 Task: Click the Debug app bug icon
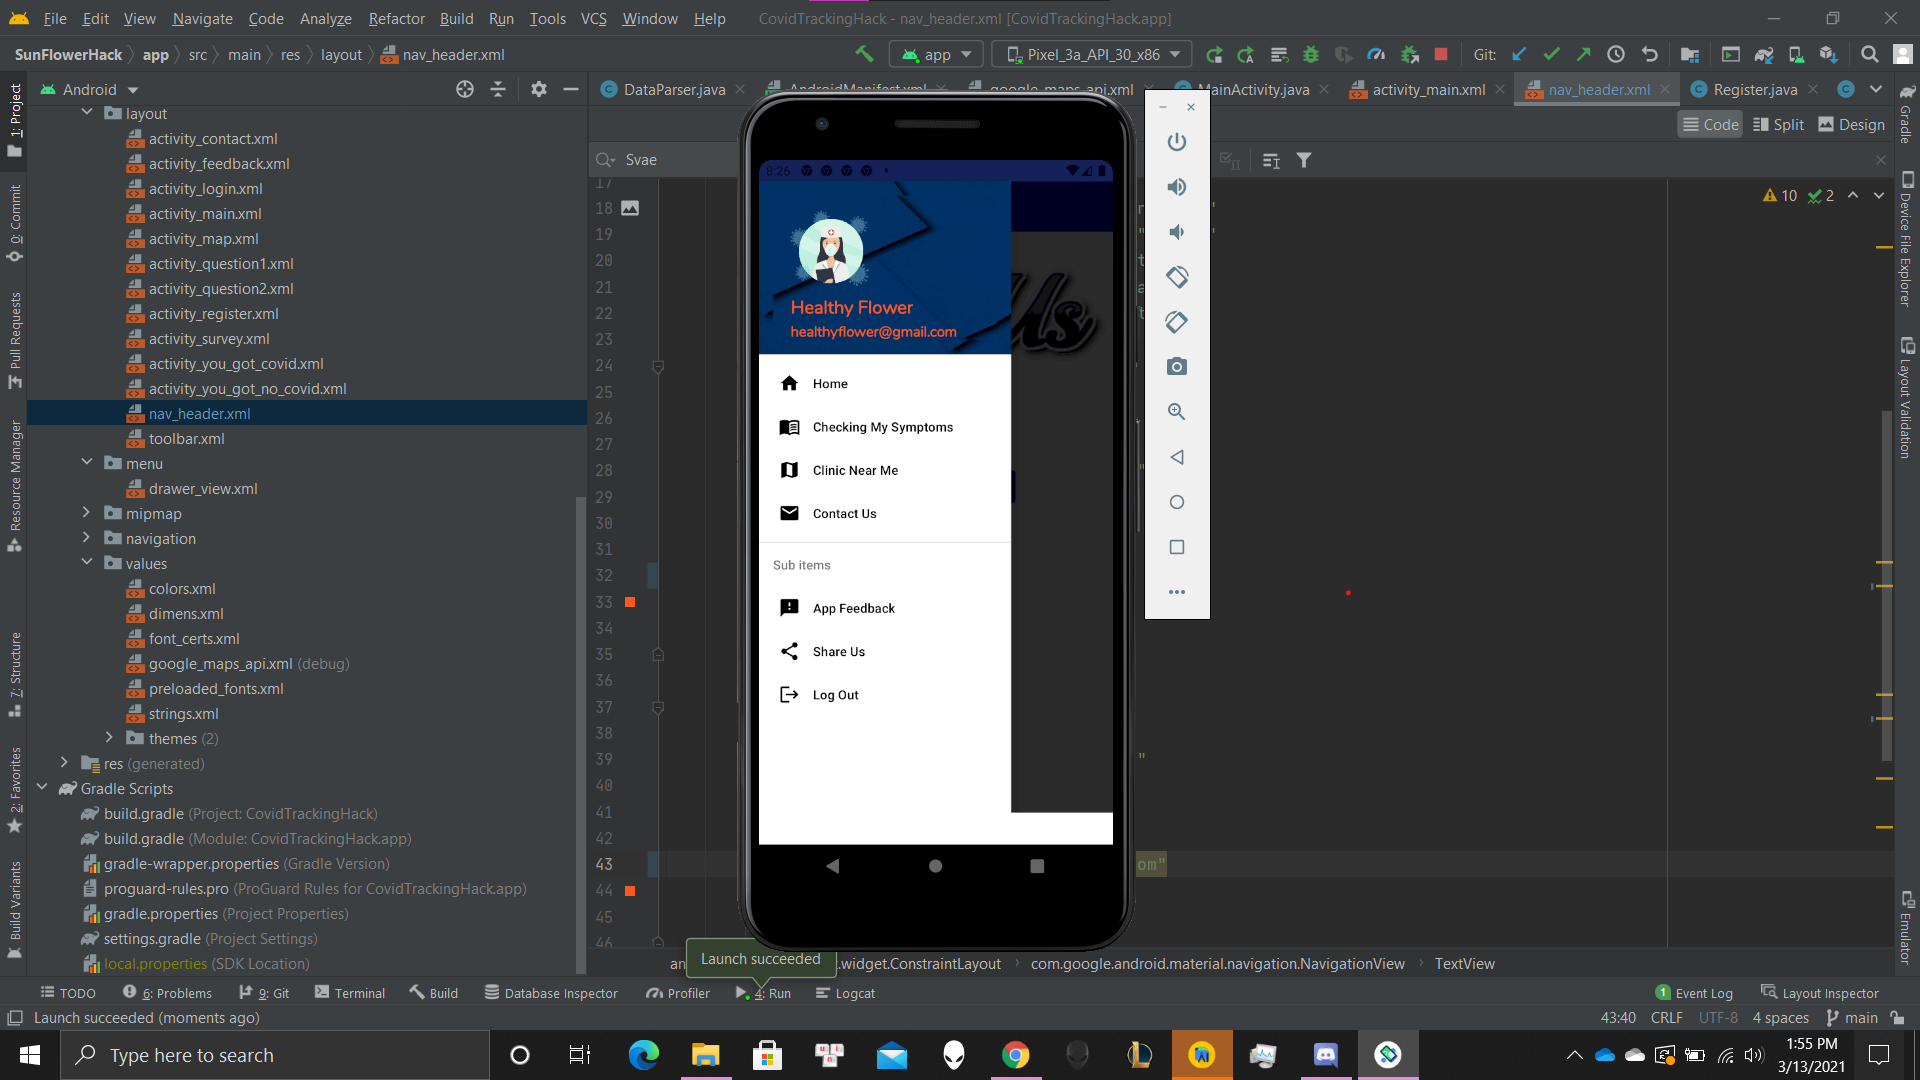point(1311,55)
